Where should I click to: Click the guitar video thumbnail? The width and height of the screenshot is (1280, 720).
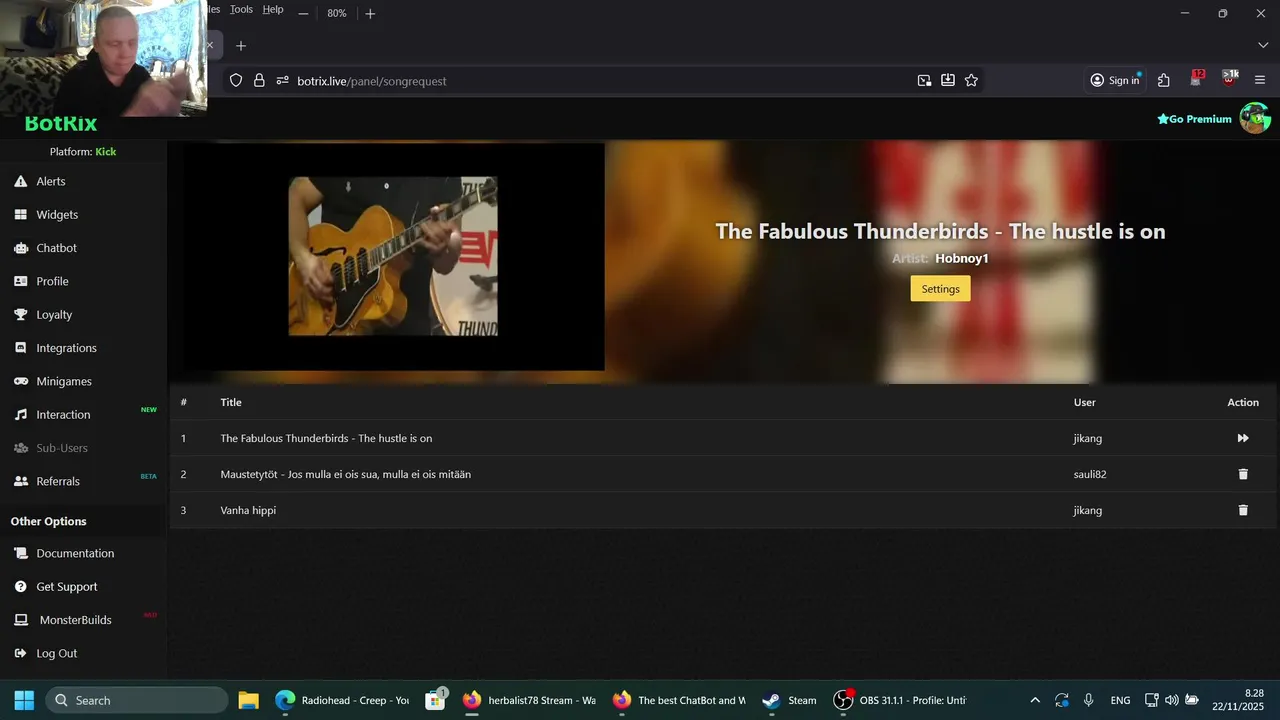tap(393, 256)
